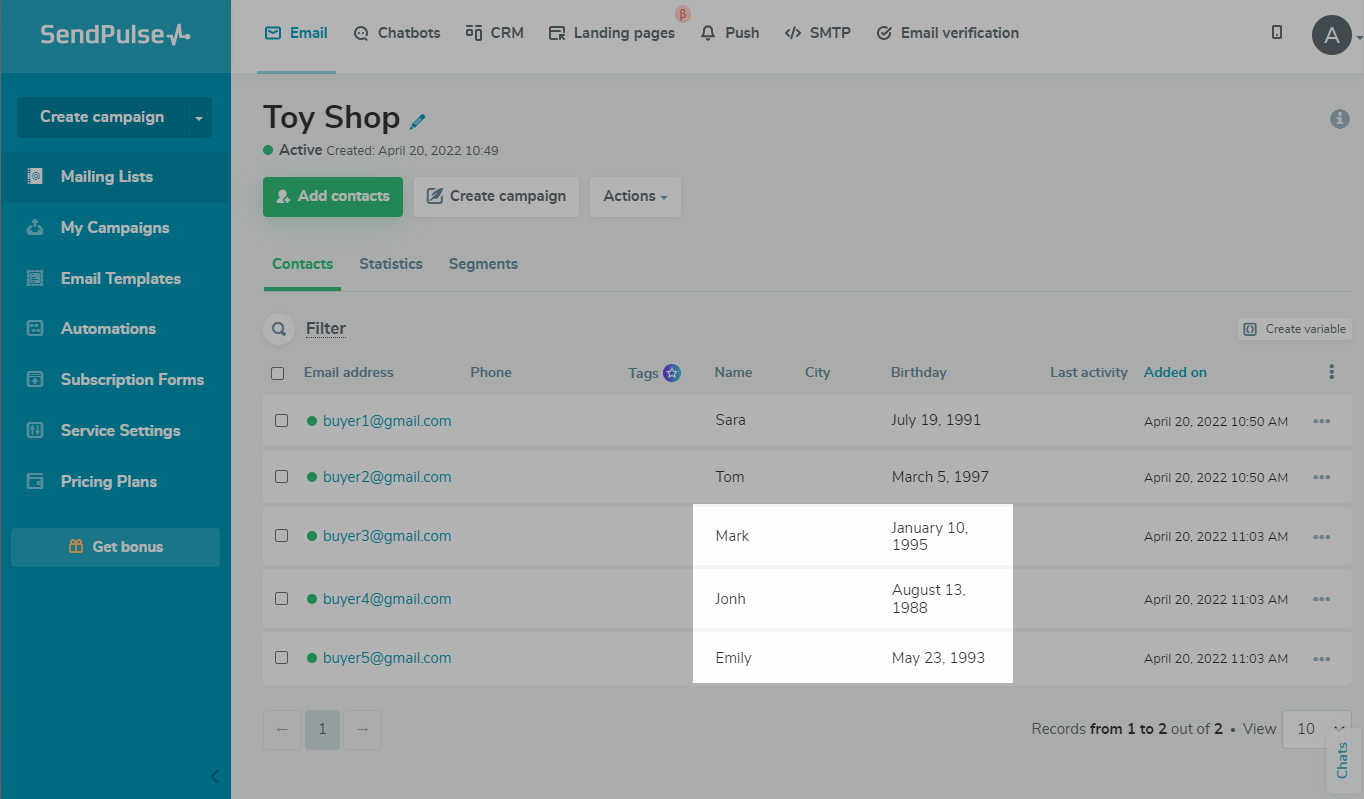1364x799 pixels.
Task: Go to the next page arrow
Action: coord(362,730)
